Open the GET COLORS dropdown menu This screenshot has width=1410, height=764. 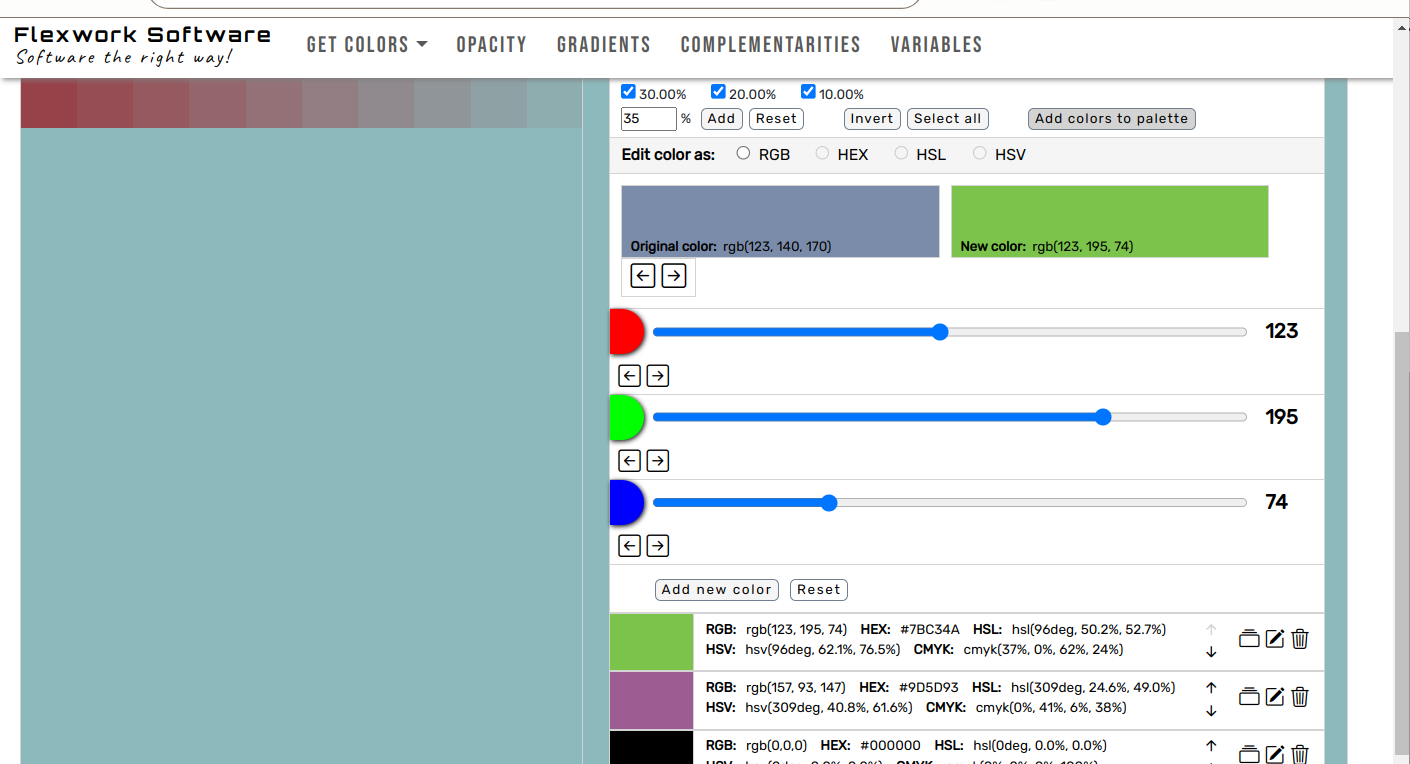[x=367, y=45]
